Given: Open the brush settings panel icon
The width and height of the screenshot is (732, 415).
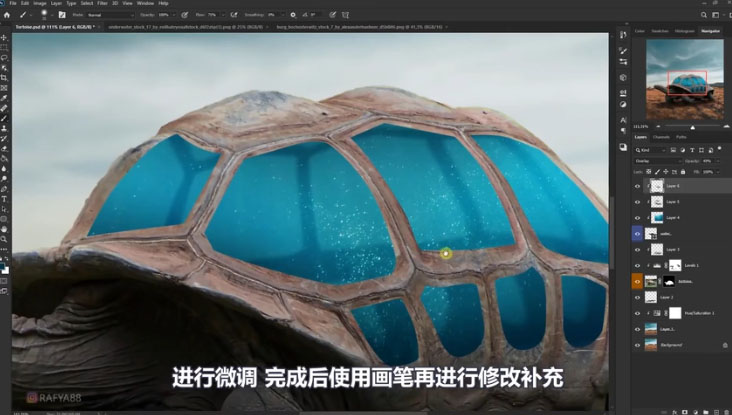Looking at the screenshot, I should tap(63, 16).
